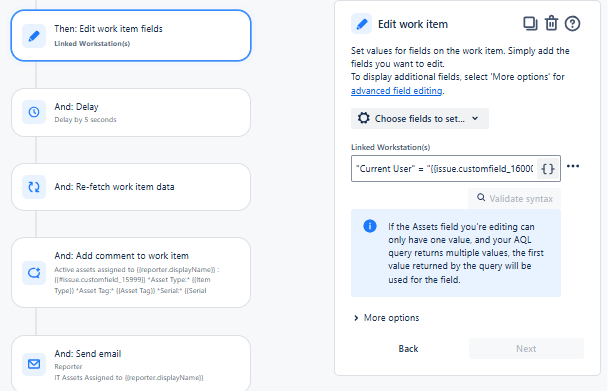Click the refresh arrows icon on the Re-fetch step
The width and height of the screenshot is (608, 391).
click(x=34, y=187)
